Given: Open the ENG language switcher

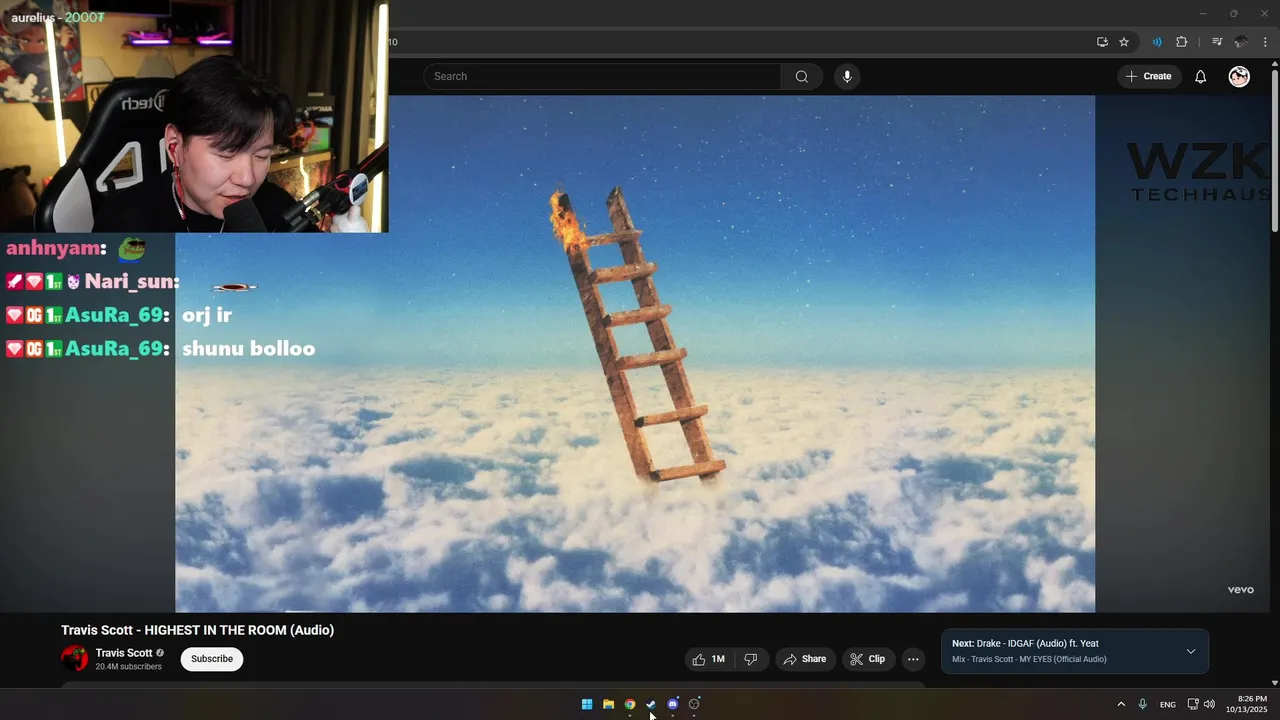Looking at the screenshot, I should tap(1168, 705).
